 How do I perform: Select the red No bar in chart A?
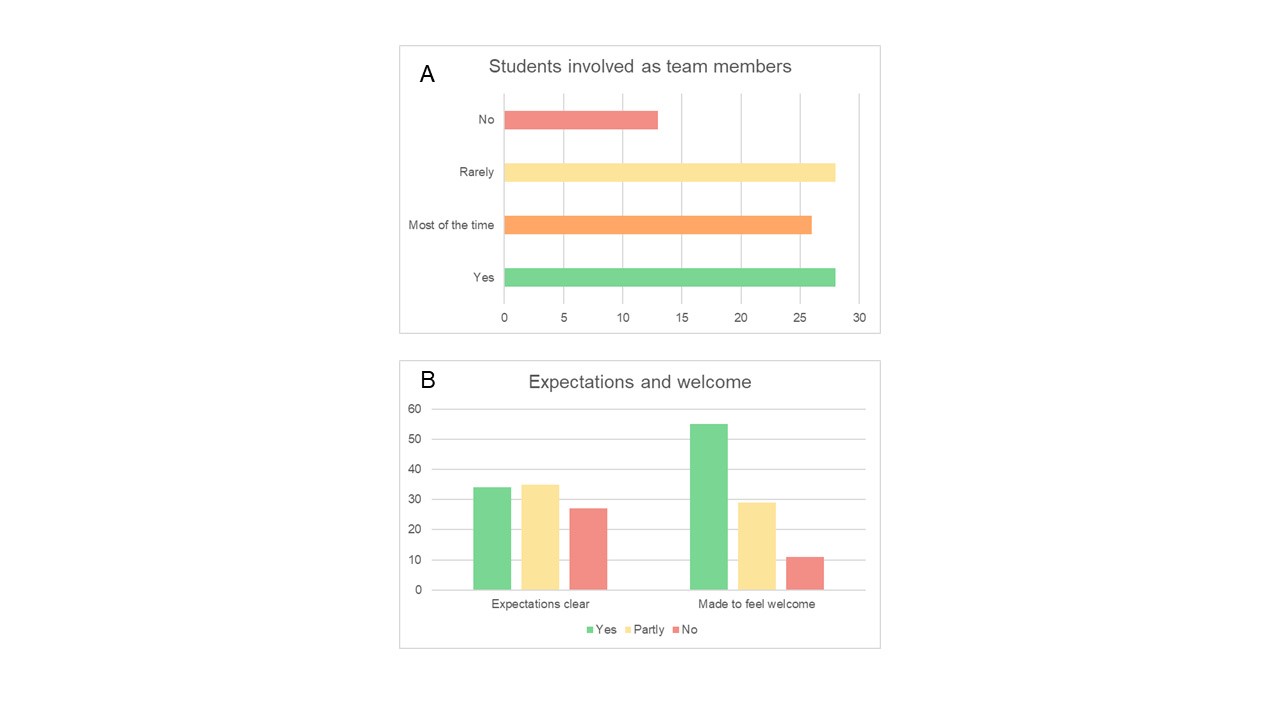580,120
